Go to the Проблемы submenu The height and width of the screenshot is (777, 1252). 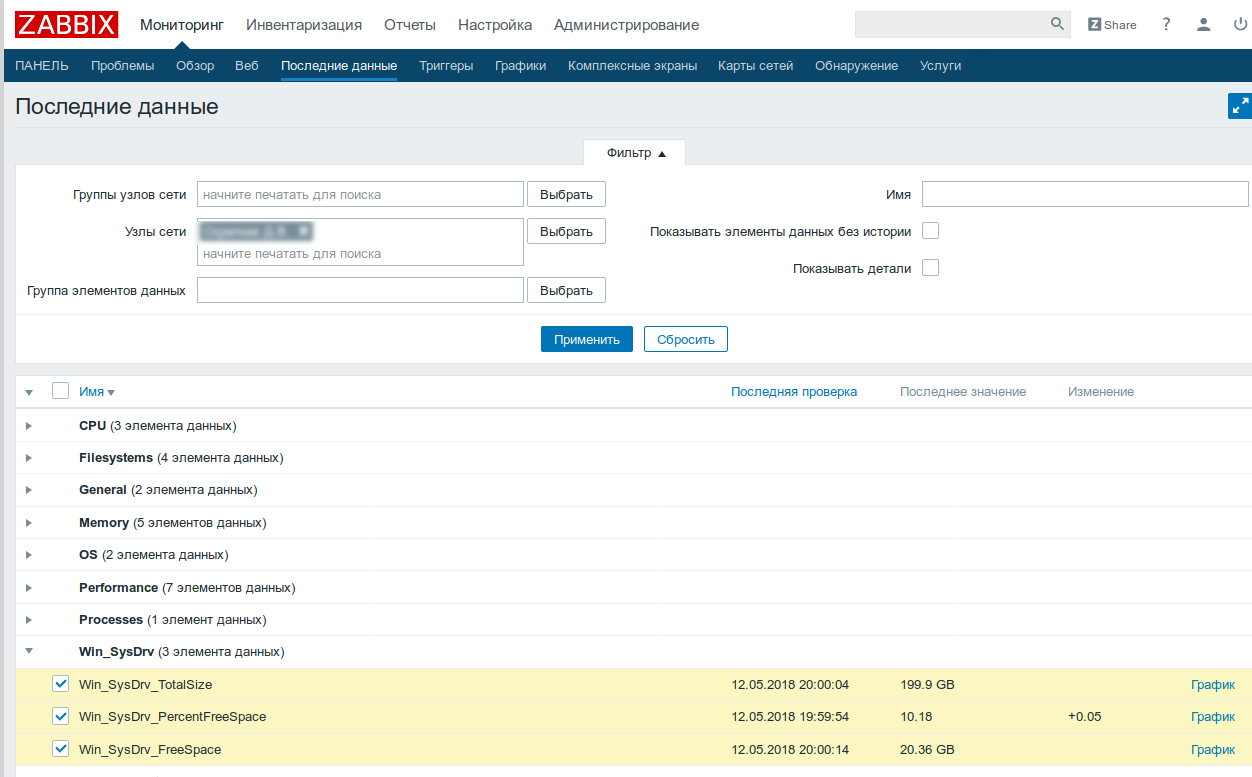123,66
